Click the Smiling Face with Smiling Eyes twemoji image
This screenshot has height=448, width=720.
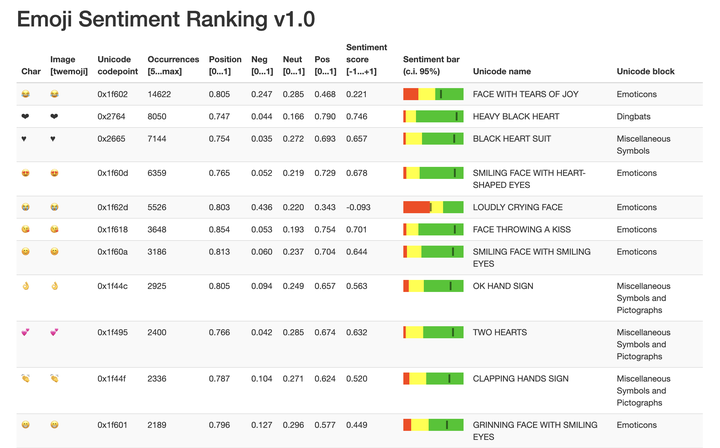54,252
